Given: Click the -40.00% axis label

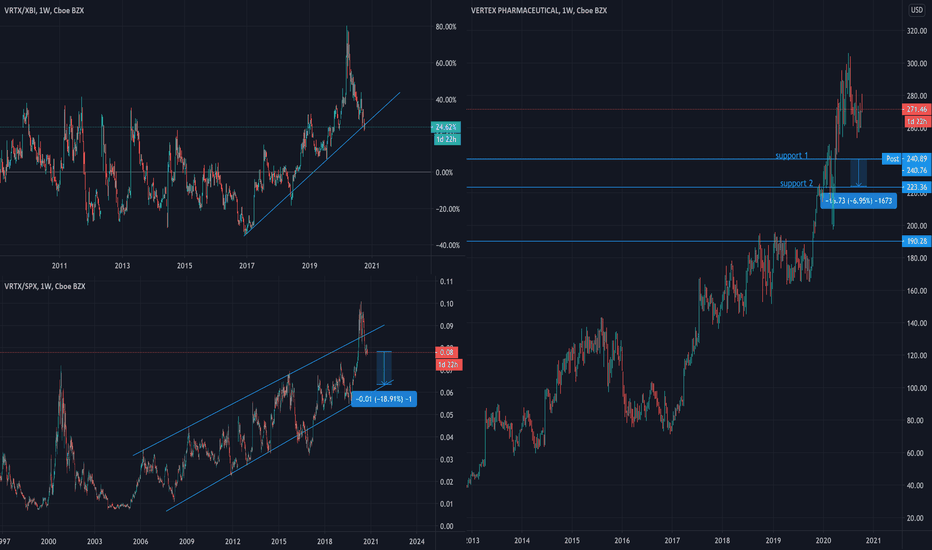Looking at the screenshot, I should pos(448,246).
